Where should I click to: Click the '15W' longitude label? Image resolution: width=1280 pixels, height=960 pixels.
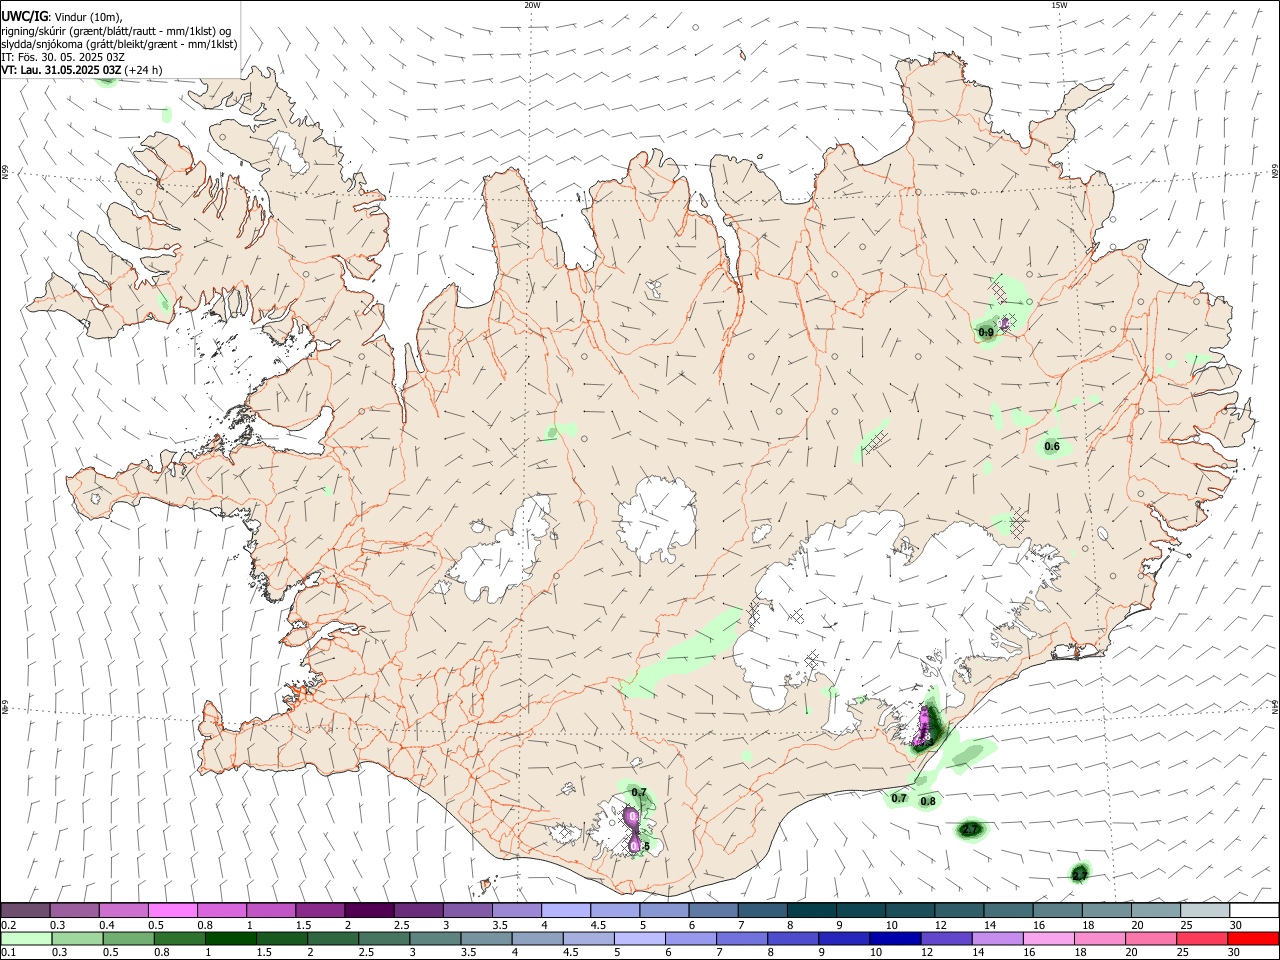point(1059,5)
